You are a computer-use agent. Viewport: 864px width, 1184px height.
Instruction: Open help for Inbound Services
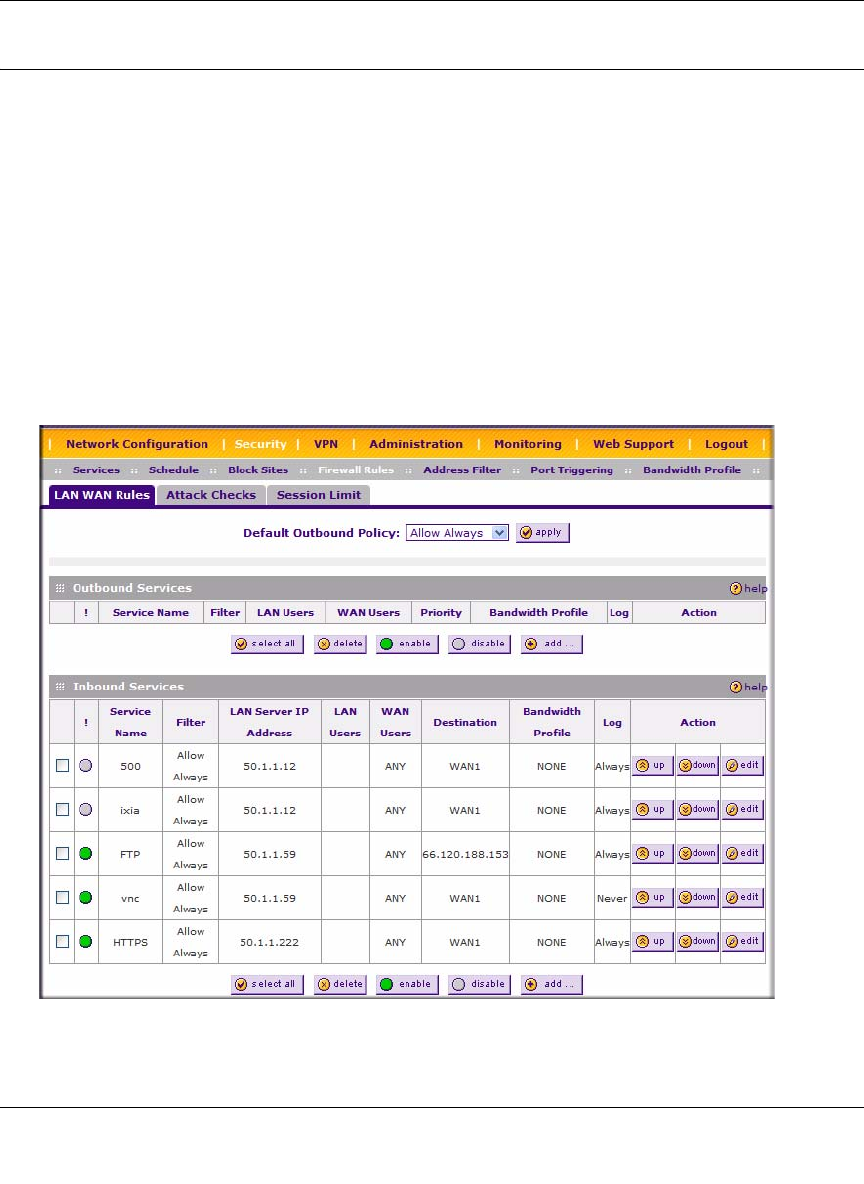[x=748, y=687]
